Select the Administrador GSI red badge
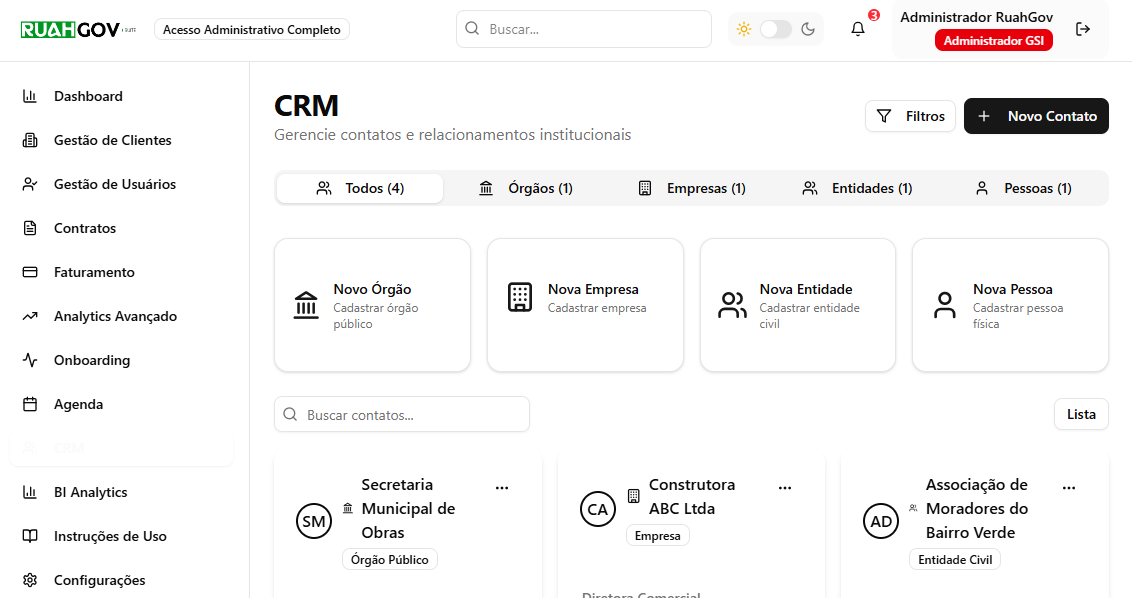 [994, 40]
